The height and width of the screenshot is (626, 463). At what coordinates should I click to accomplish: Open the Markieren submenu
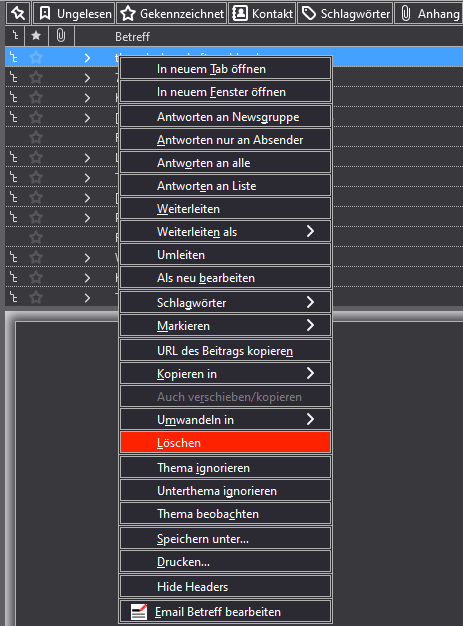tap(226, 326)
